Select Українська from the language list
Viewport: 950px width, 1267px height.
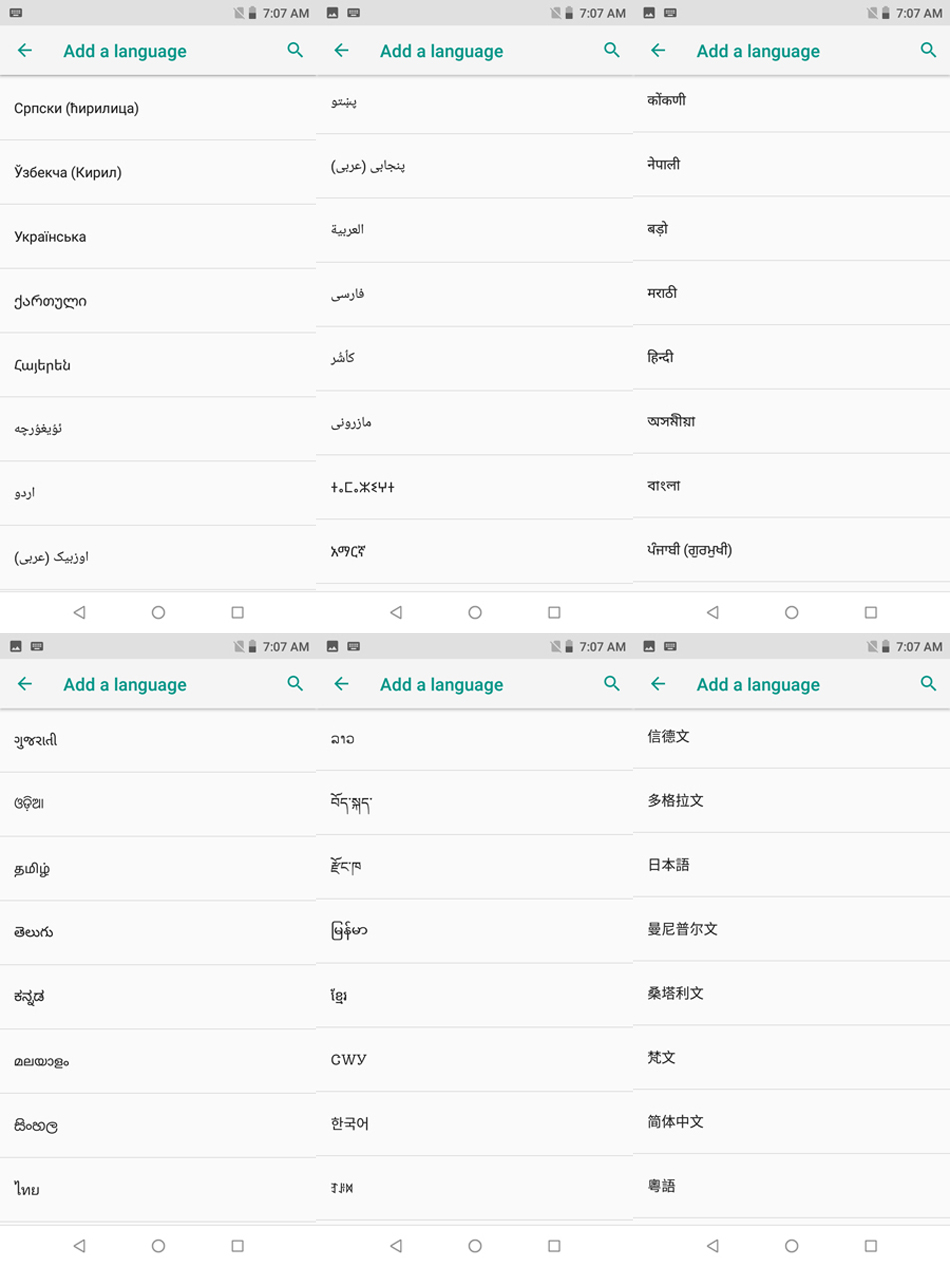pyautogui.click(x=158, y=237)
